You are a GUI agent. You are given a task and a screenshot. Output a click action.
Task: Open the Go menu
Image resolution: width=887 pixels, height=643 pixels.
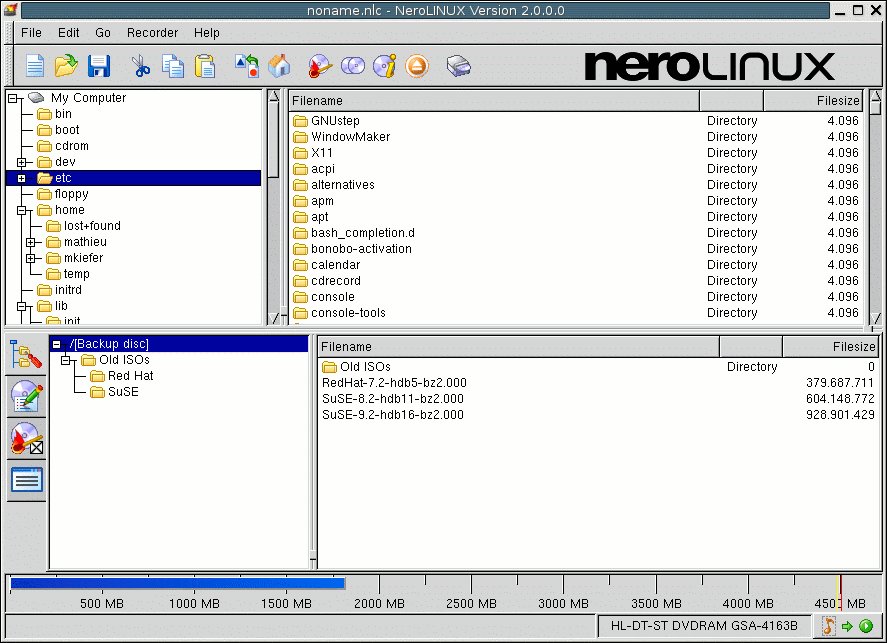click(103, 33)
